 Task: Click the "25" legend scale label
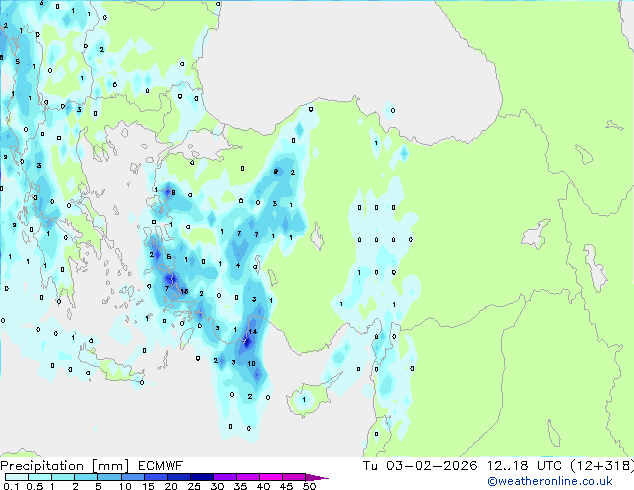pyautogui.click(x=194, y=486)
